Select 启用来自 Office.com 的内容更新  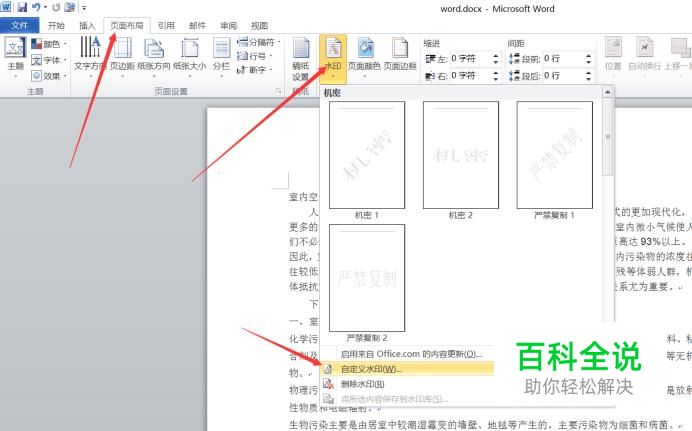(x=412, y=354)
